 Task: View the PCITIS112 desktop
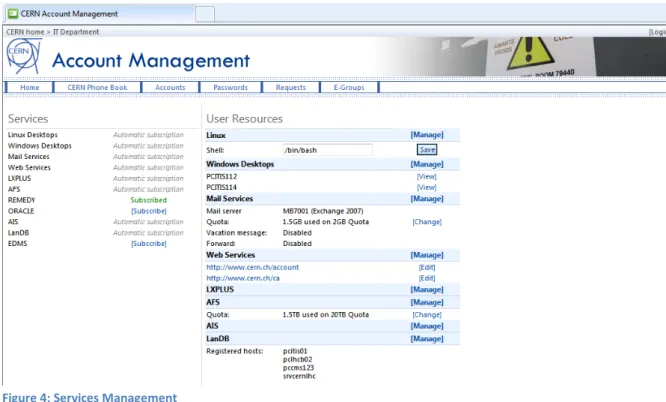pos(426,176)
